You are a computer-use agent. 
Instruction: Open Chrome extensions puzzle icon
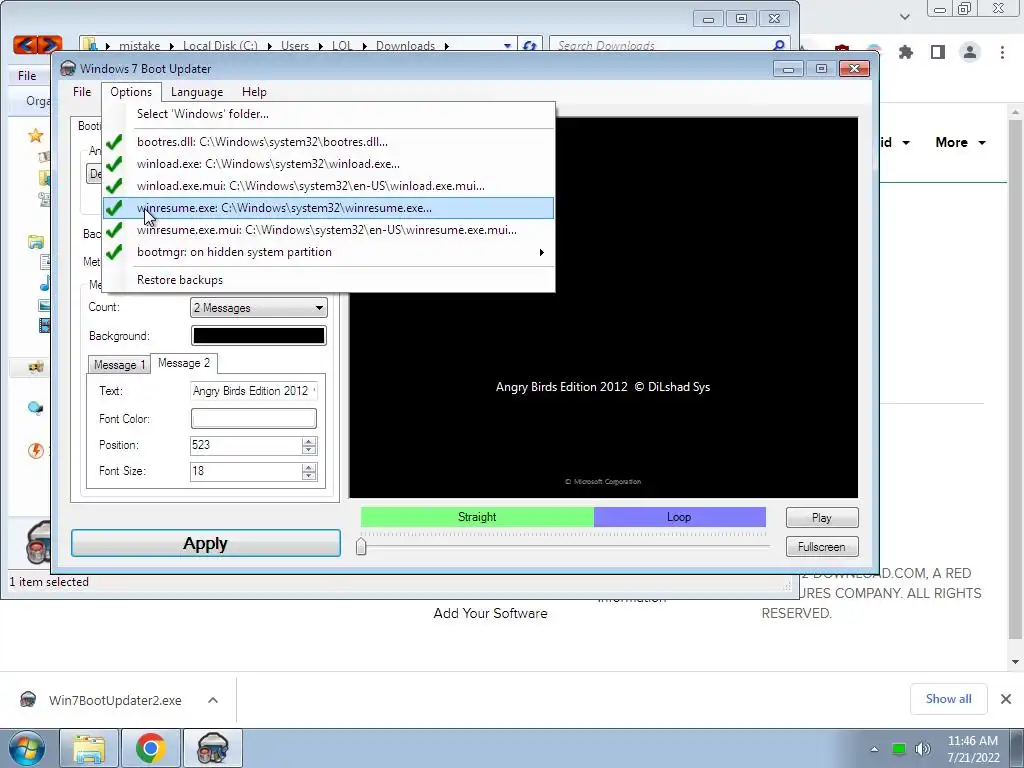pos(906,52)
